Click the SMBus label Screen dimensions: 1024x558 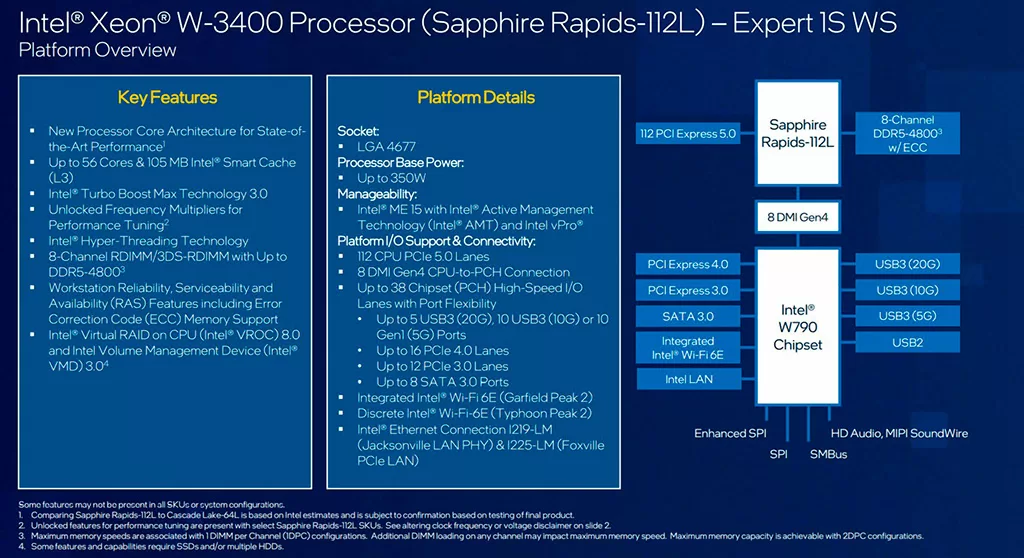[x=828, y=454]
